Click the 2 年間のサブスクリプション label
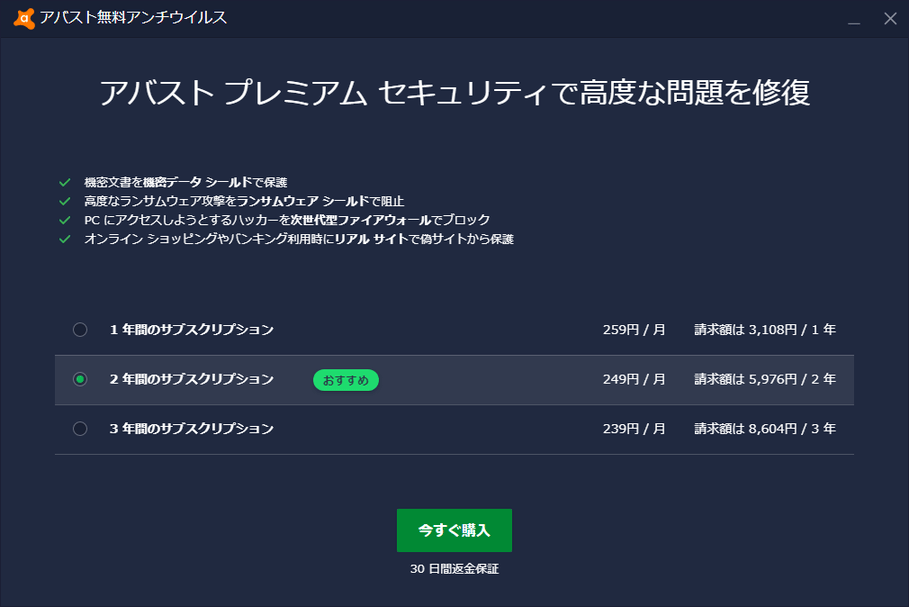 pyautogui.click(x=191, y=379)
